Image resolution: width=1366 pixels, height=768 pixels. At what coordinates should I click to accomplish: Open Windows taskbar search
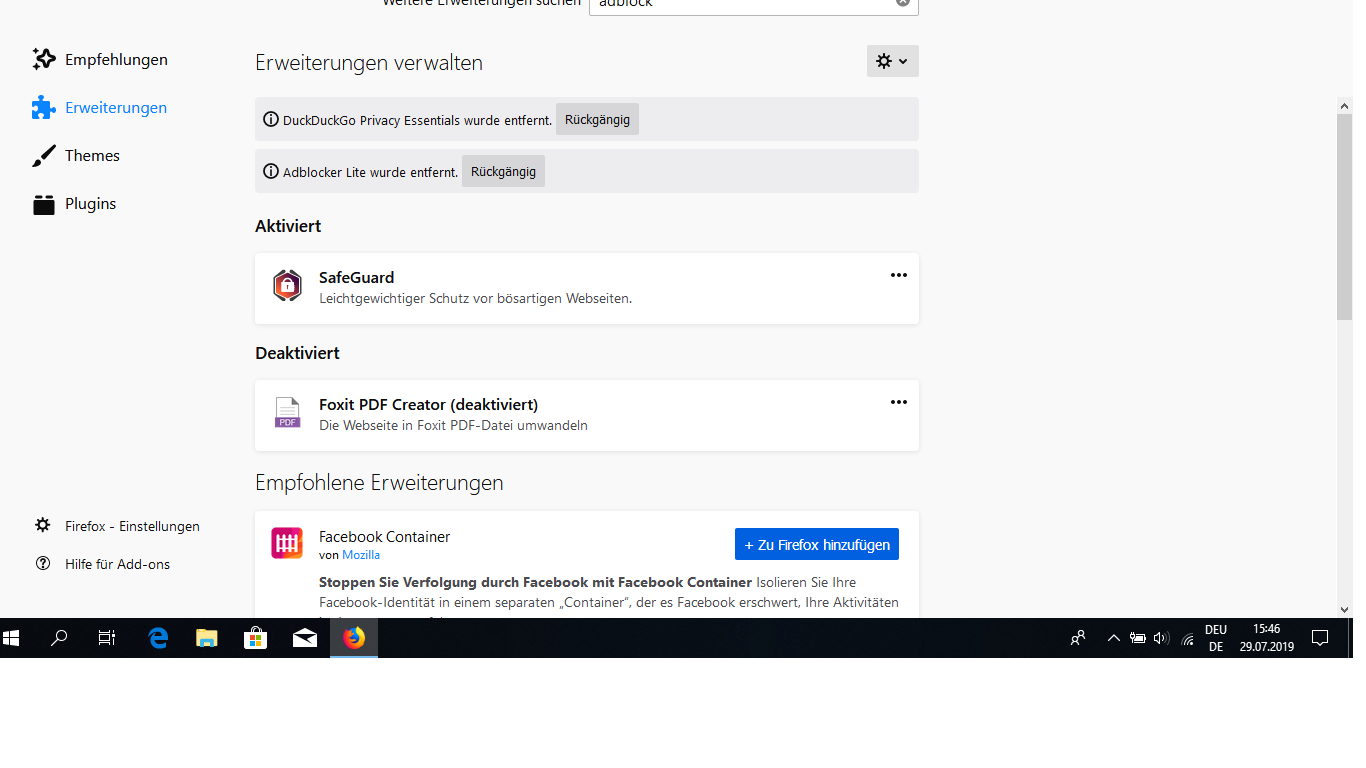[59, 637]
